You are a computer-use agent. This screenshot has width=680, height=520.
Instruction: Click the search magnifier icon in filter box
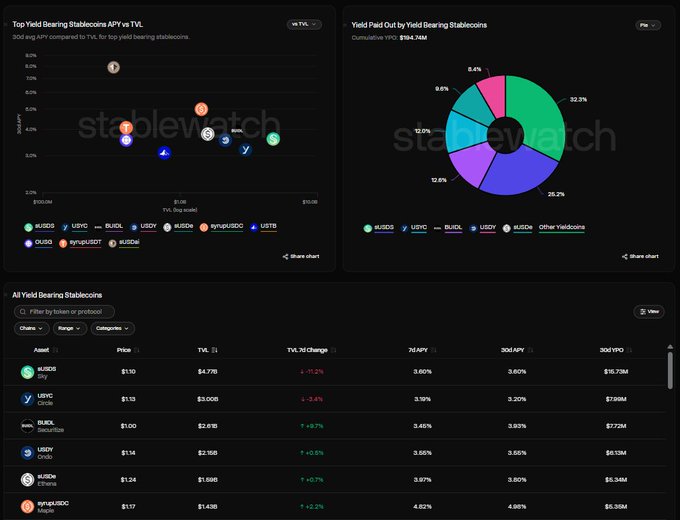click(x=23, y=312)
